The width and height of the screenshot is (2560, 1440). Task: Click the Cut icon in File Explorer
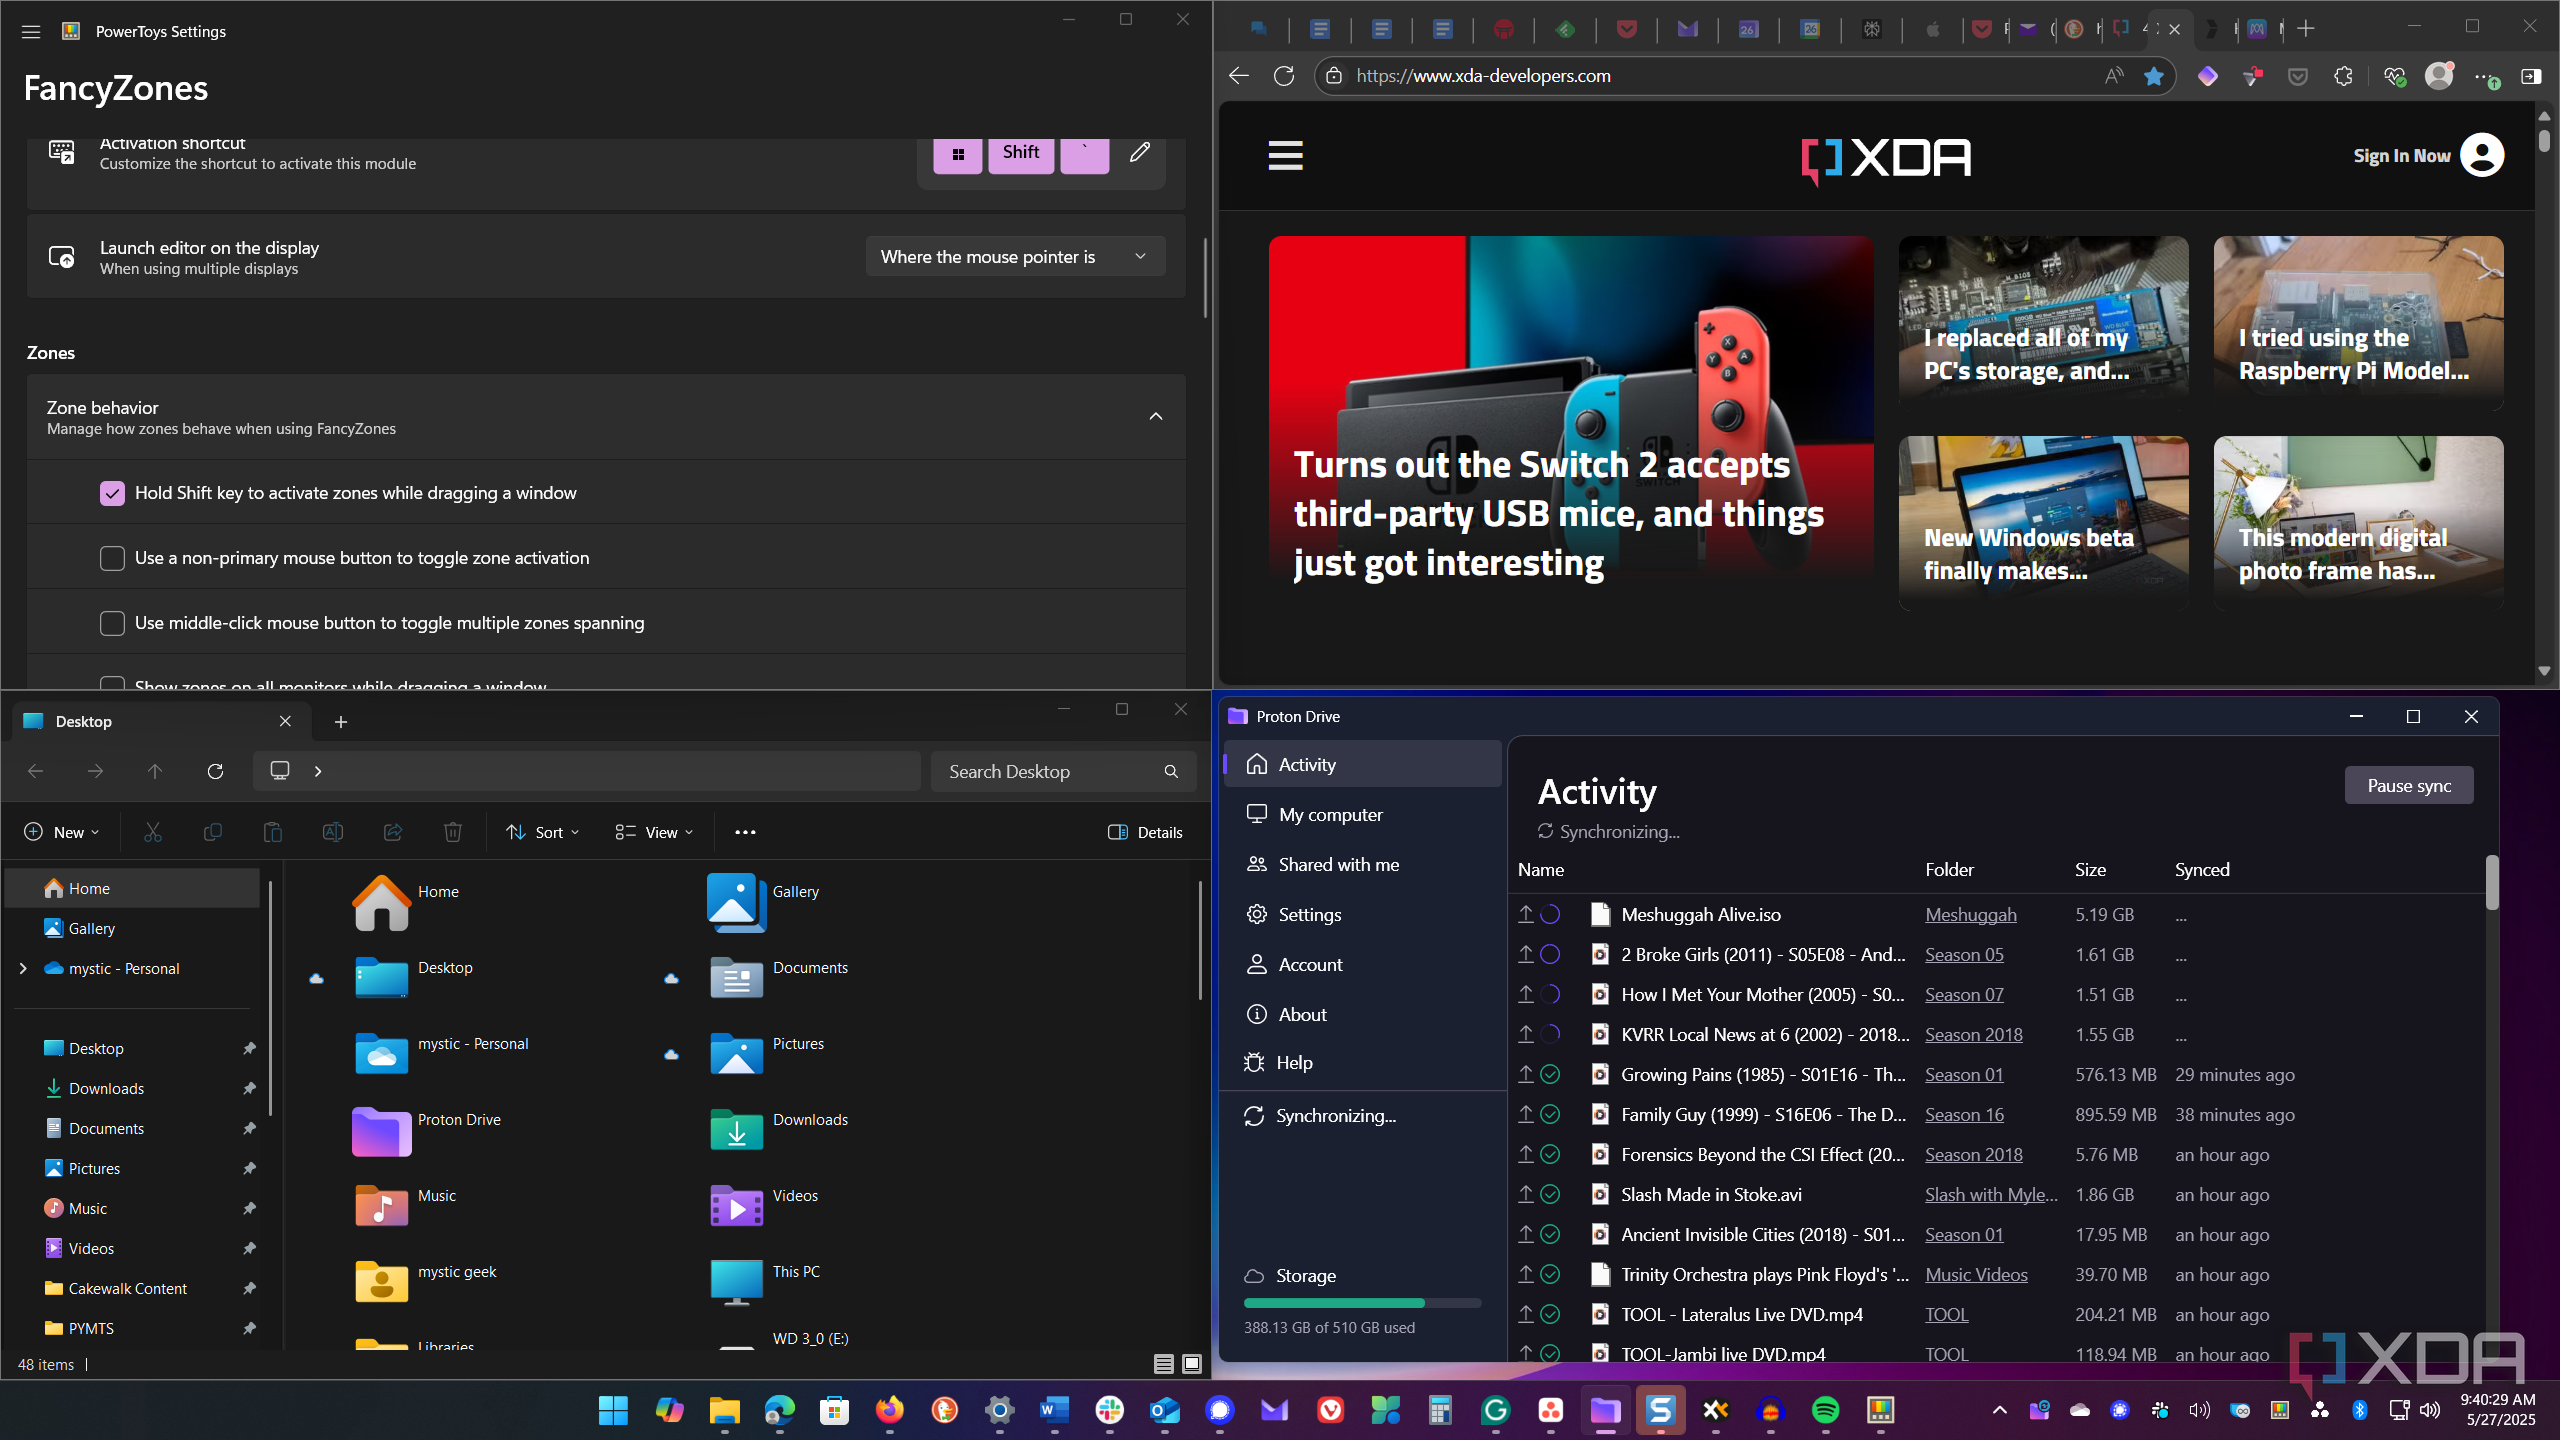click(x=152, y=832)
